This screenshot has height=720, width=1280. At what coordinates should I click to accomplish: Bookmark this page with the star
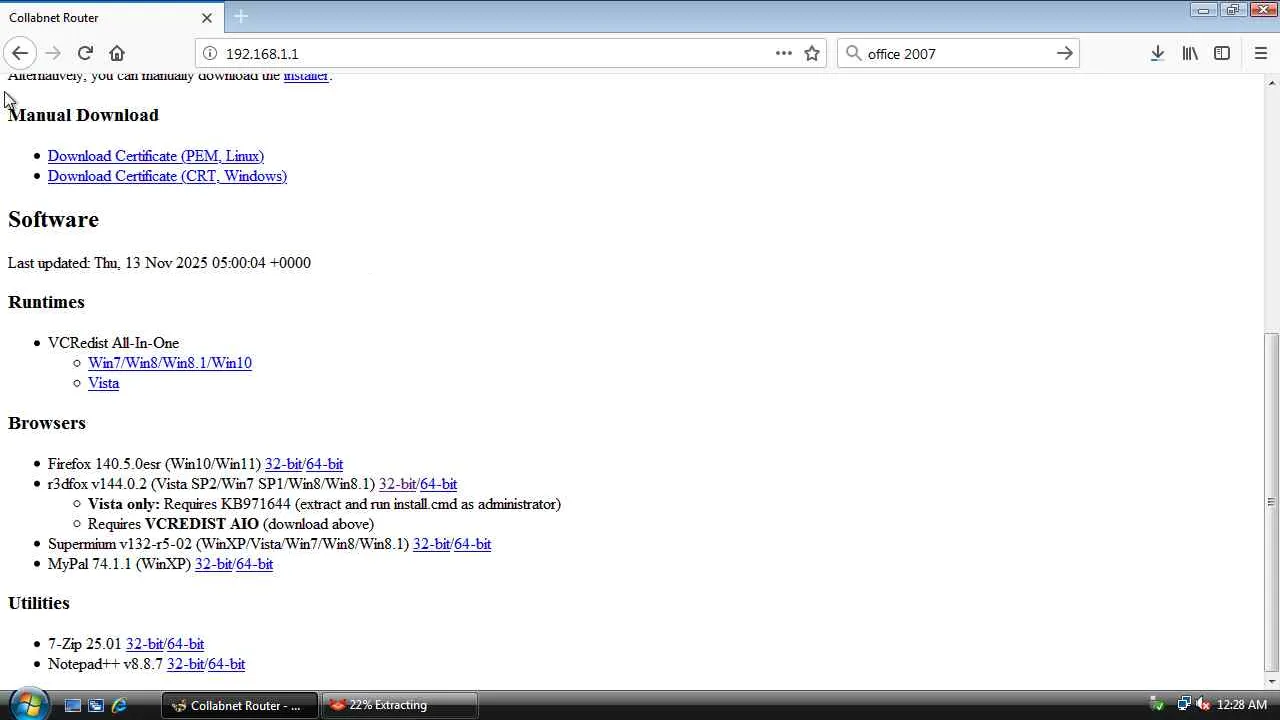(x=812, y=53)
